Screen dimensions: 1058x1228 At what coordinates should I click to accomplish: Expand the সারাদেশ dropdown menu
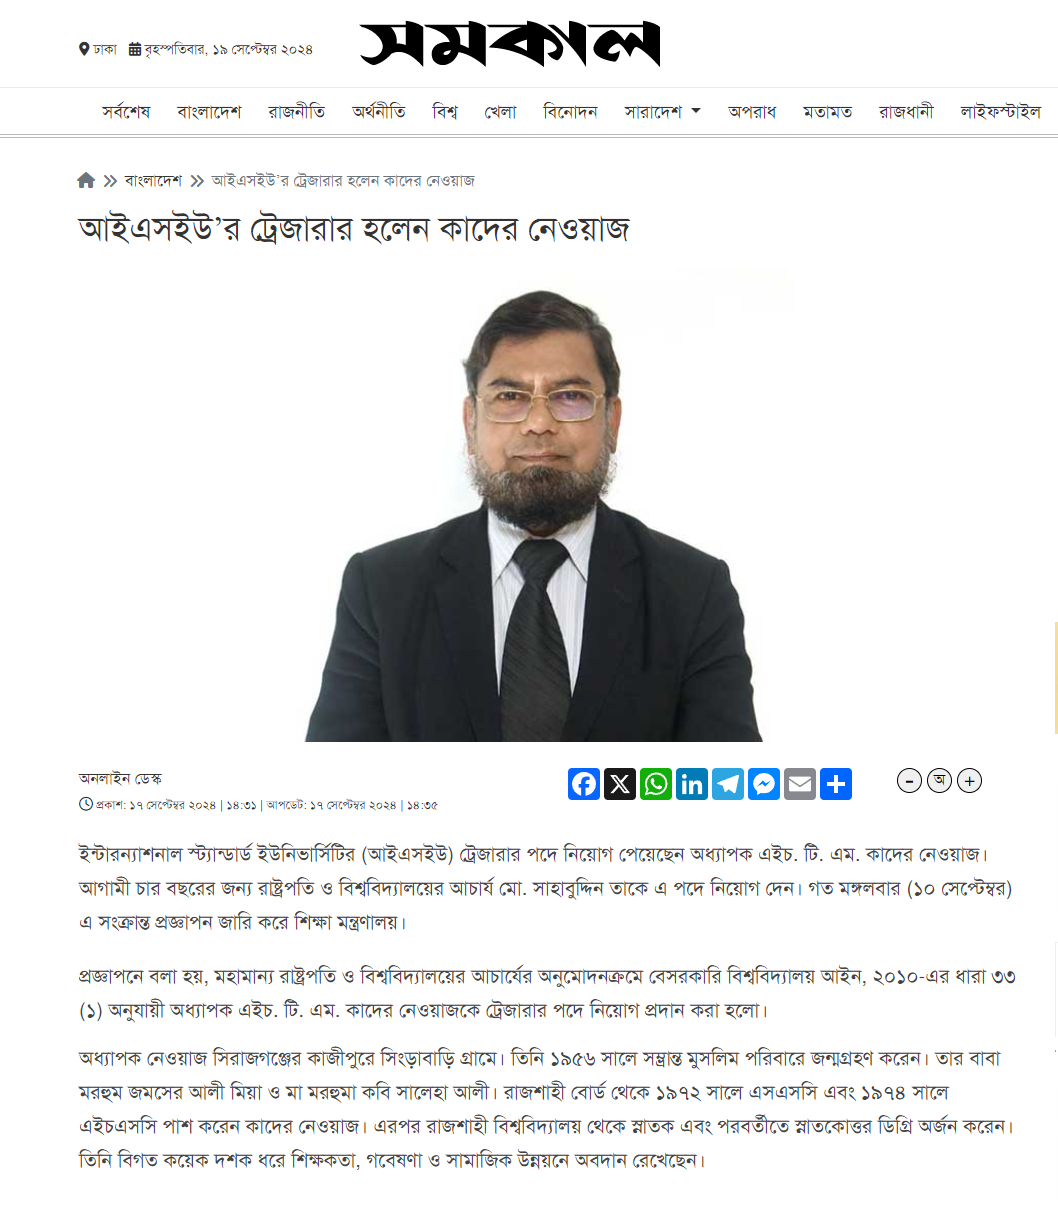(x=663, y=112)
